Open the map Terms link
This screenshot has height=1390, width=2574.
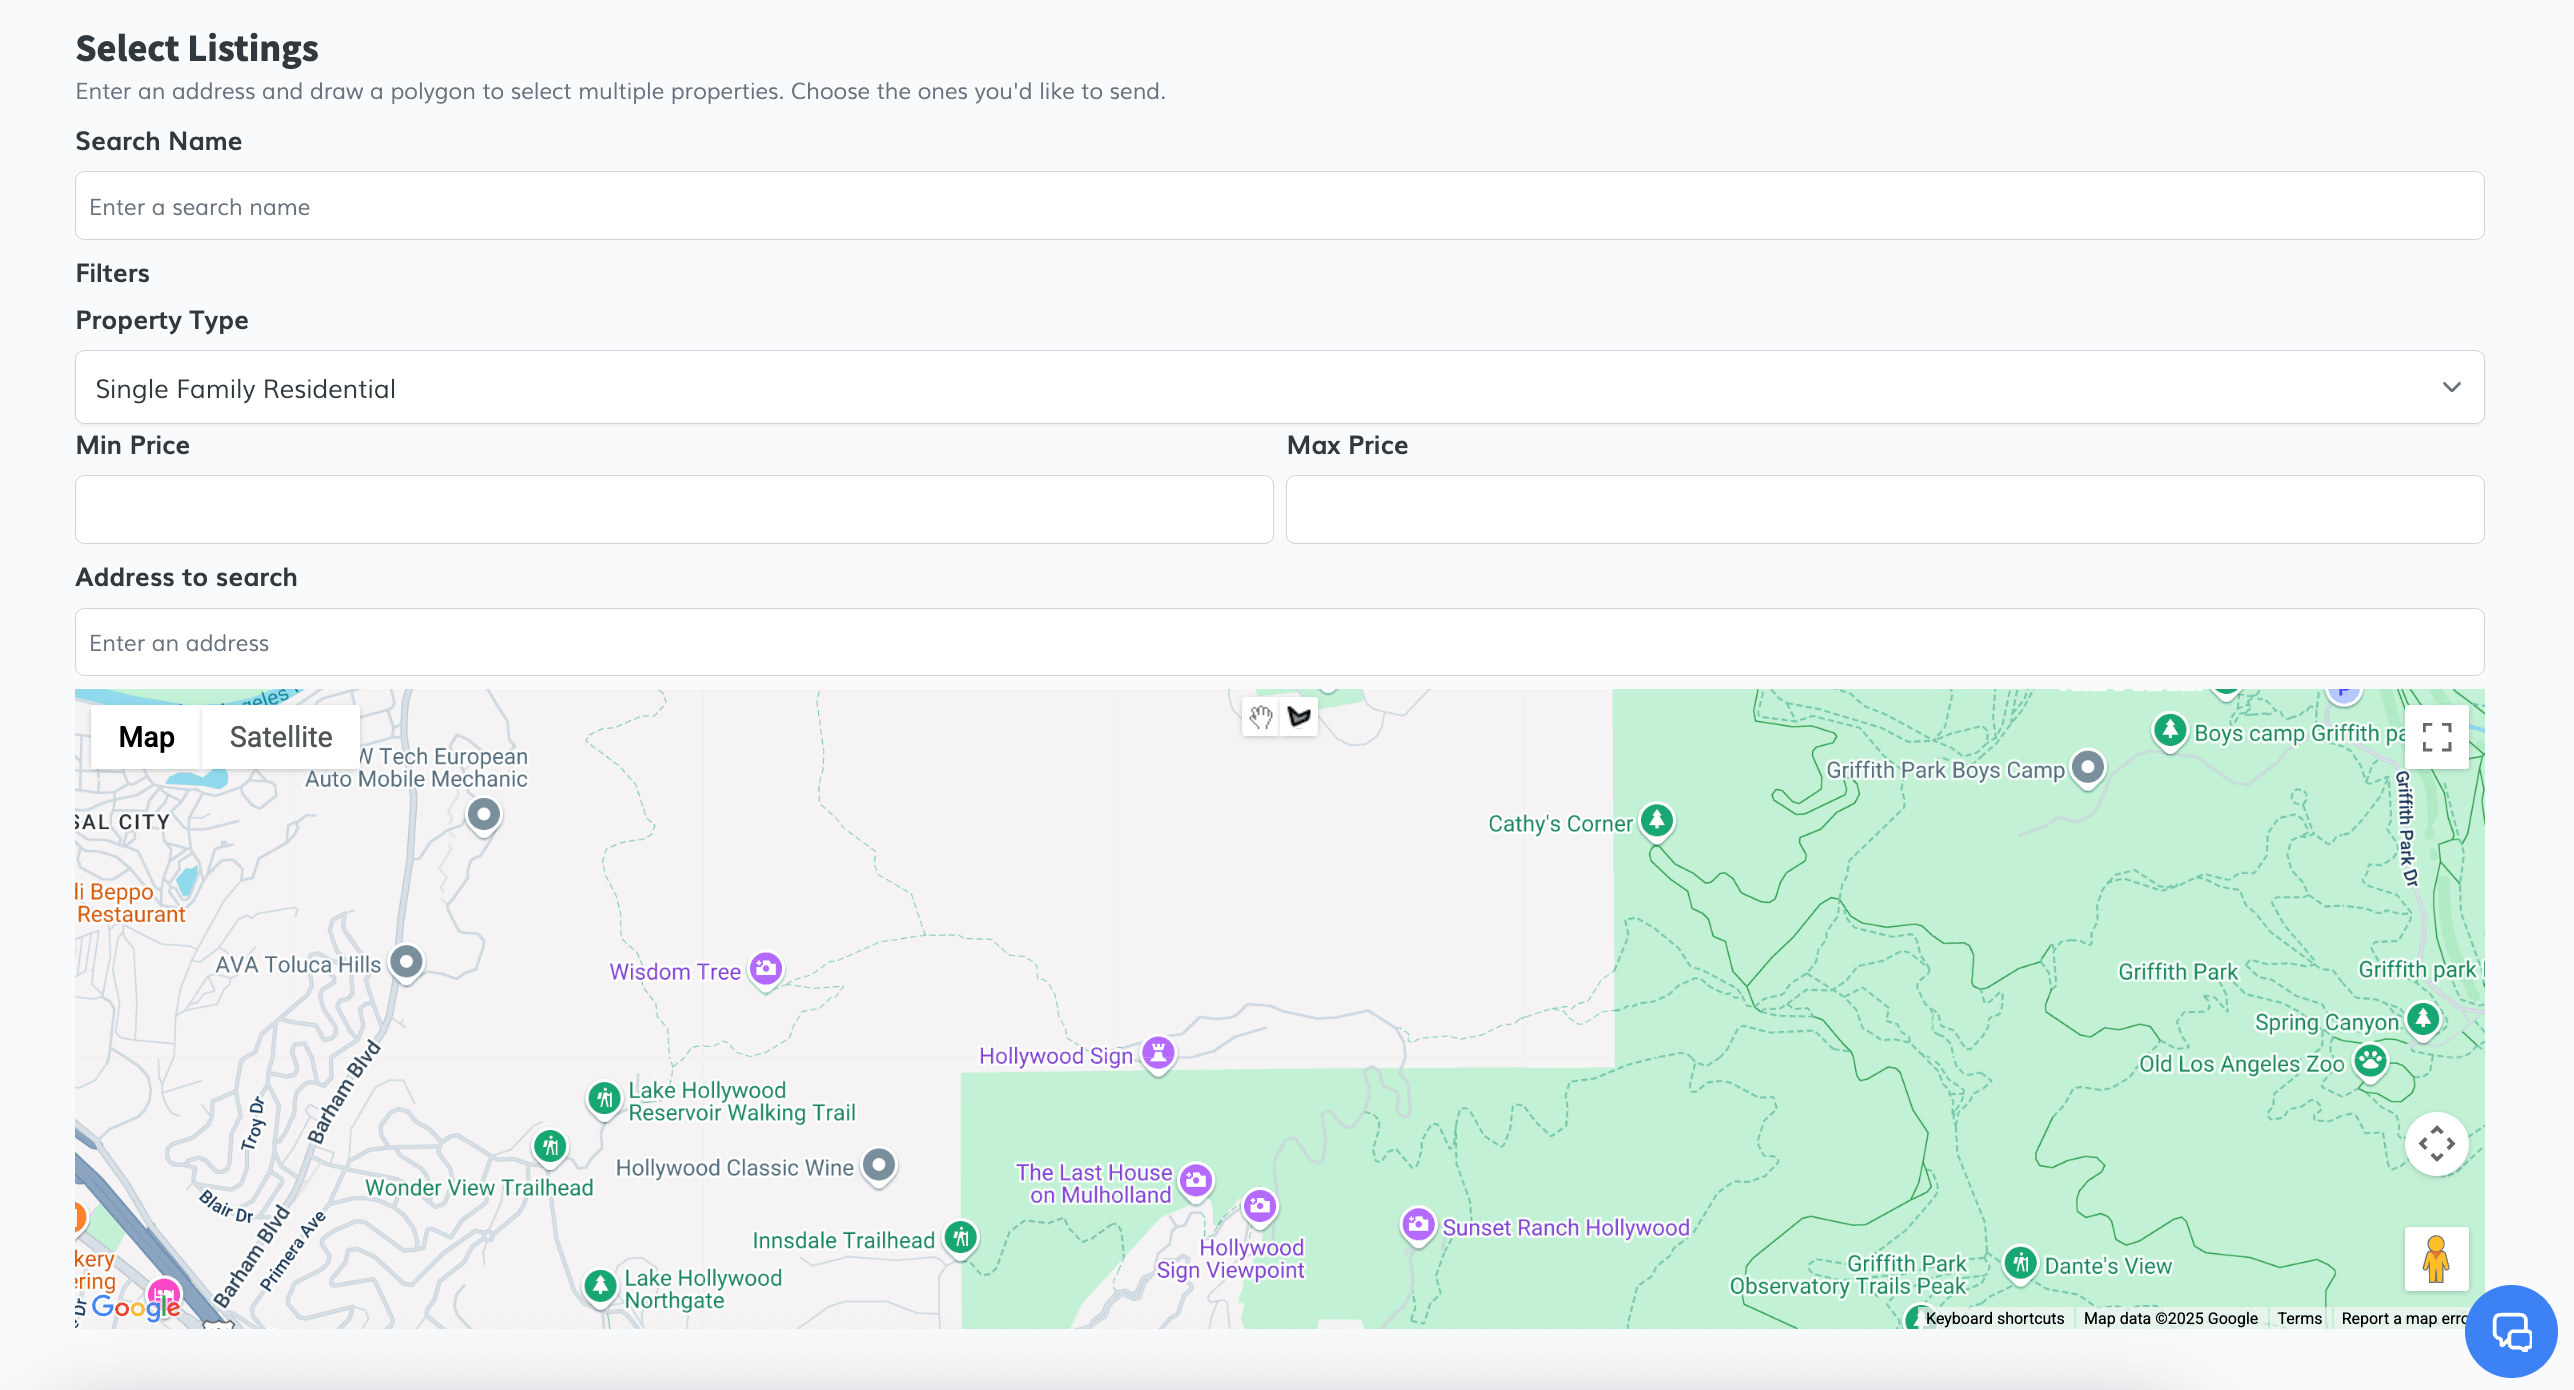(x=2299, y=1319)
